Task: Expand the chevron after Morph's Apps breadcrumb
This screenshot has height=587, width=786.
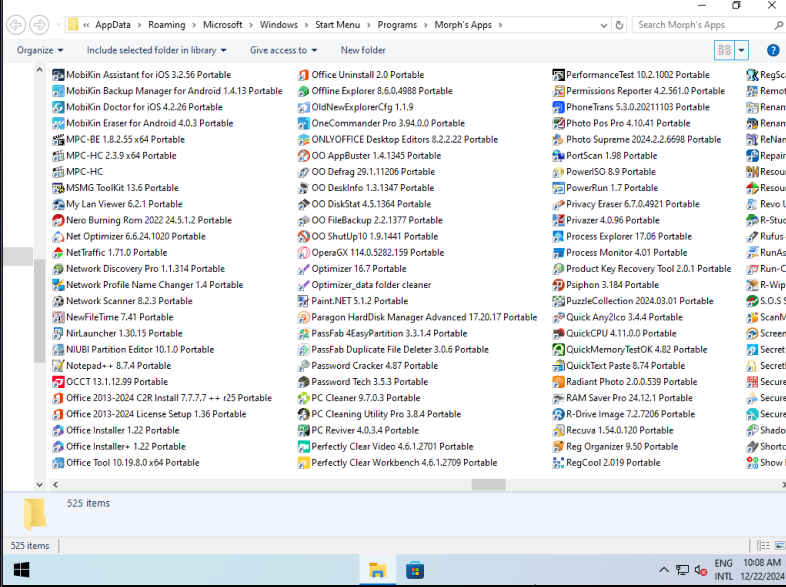Action: (500, 25)
